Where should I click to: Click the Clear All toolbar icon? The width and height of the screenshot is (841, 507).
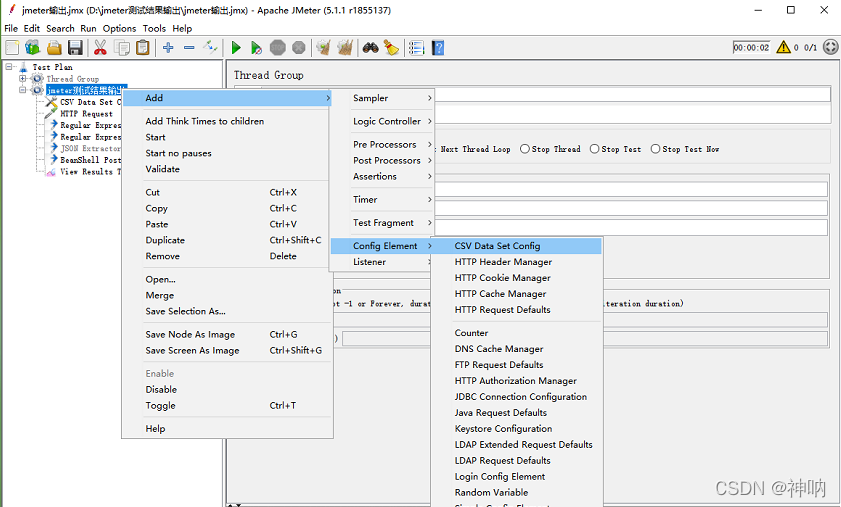pyautogui.click(x=345, y=48)
